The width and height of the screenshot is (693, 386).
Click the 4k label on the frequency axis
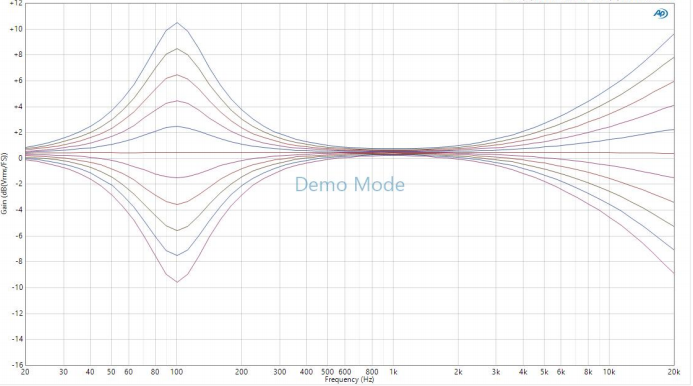(523, 372)
